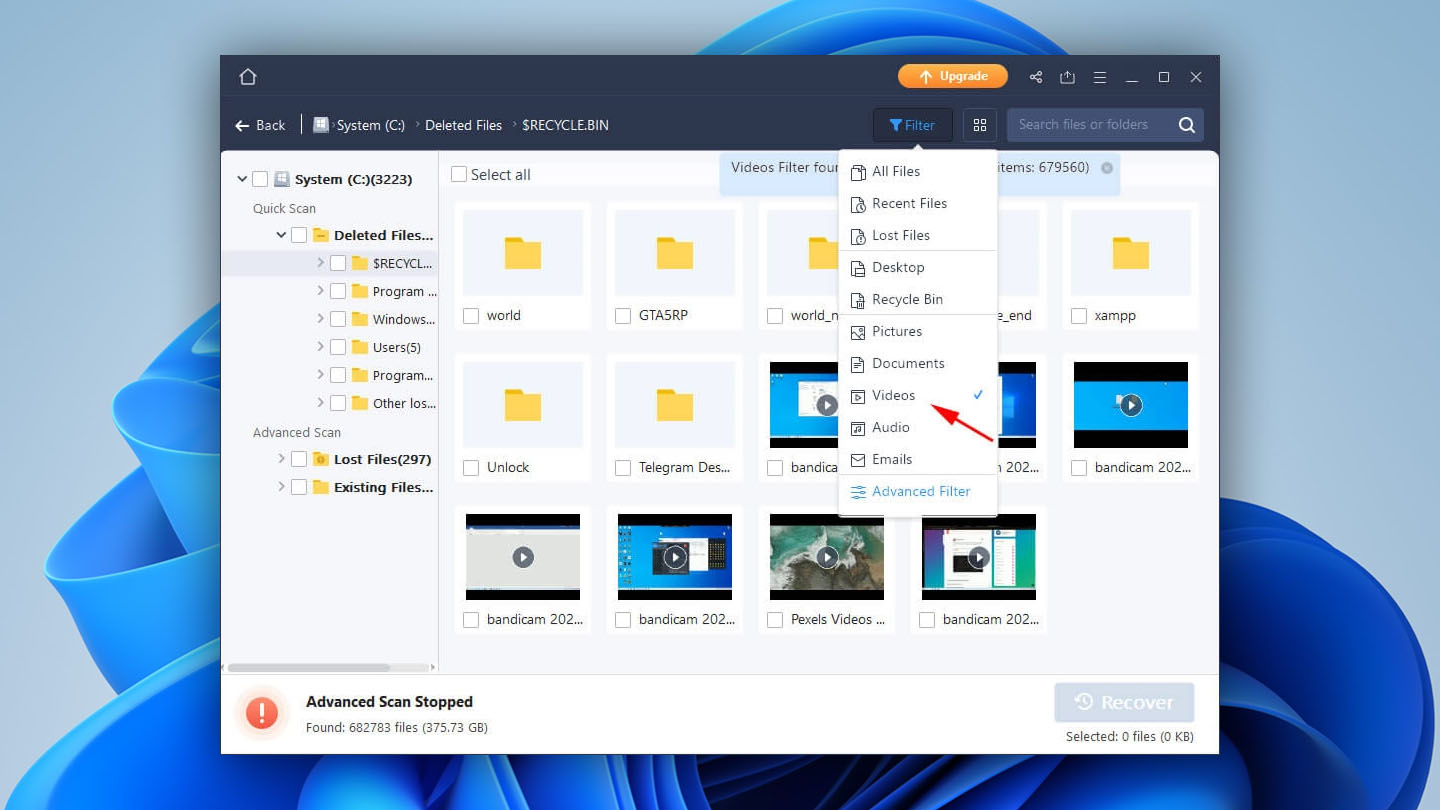Open the Telegram Des... folder icon

click(675, 405)
